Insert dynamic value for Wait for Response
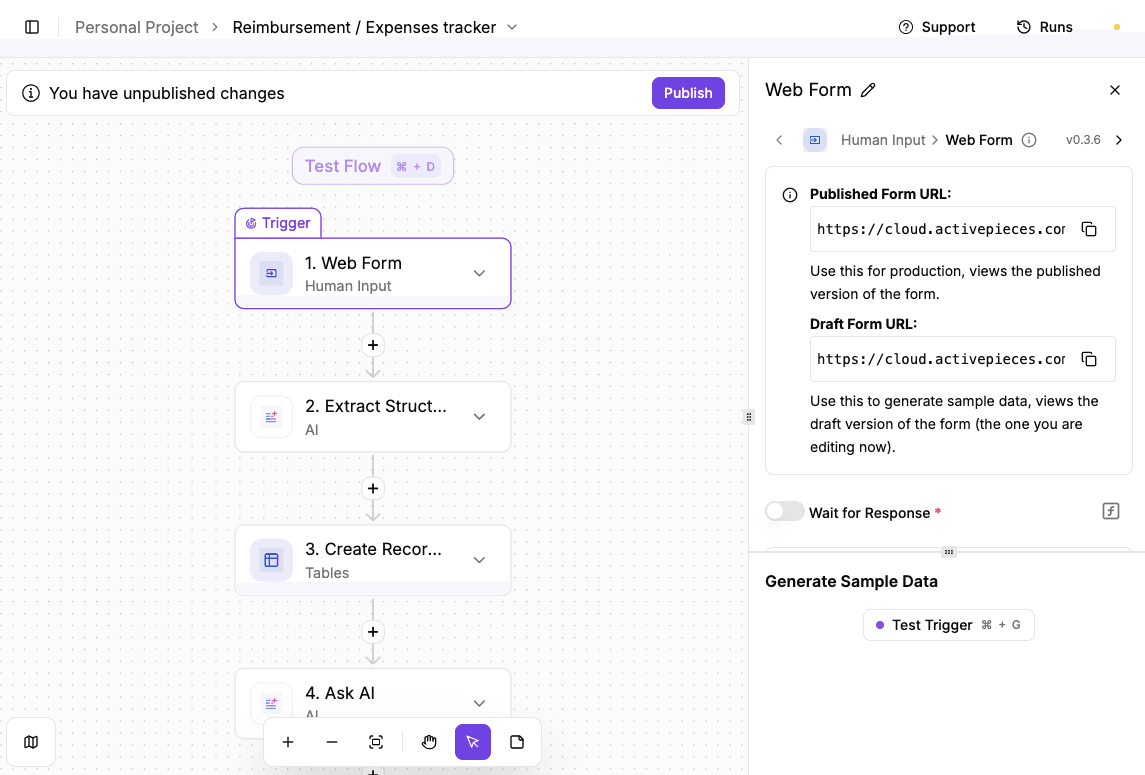The image size is (1145, 775). coord(1110,510)
